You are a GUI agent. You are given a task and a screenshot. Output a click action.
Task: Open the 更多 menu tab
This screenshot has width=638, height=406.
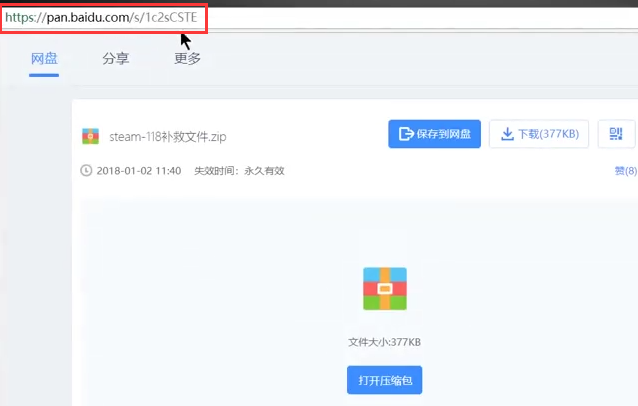click(188, 59)
